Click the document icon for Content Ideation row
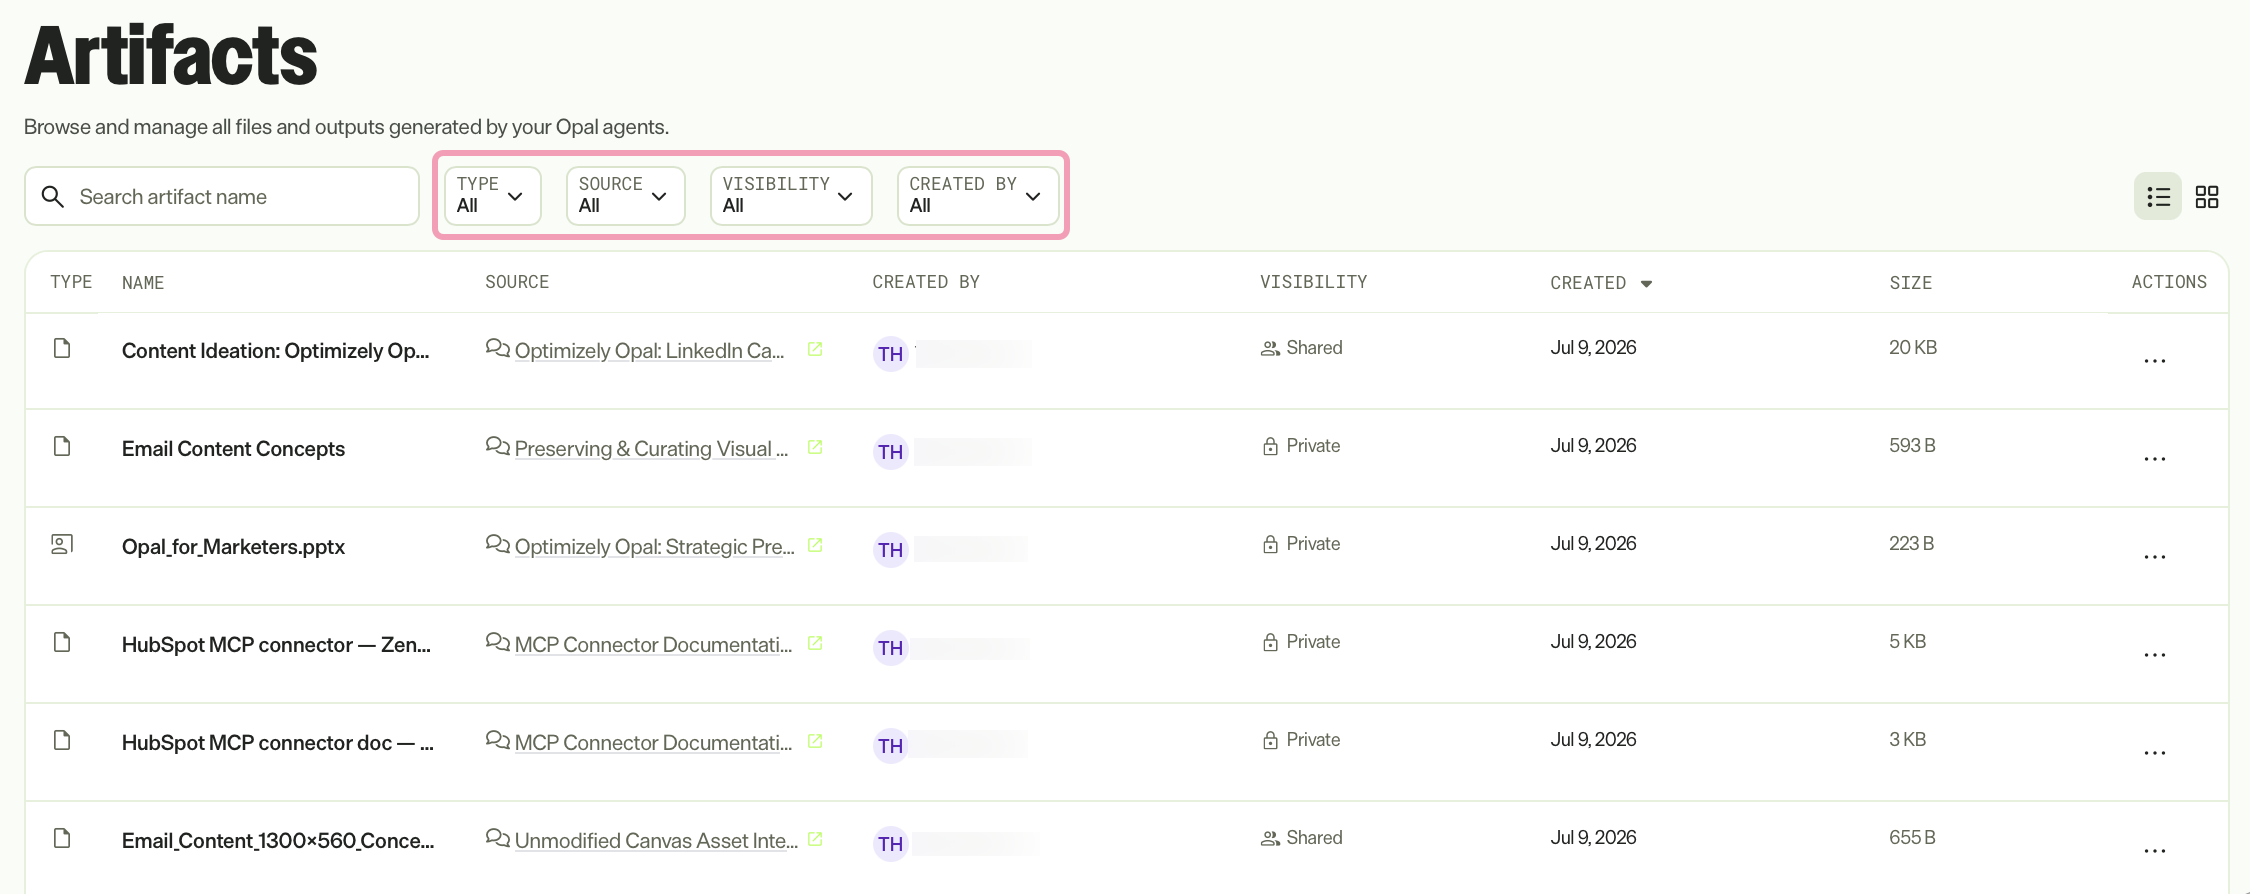The image size is (2250, 894). click(62, 348)
